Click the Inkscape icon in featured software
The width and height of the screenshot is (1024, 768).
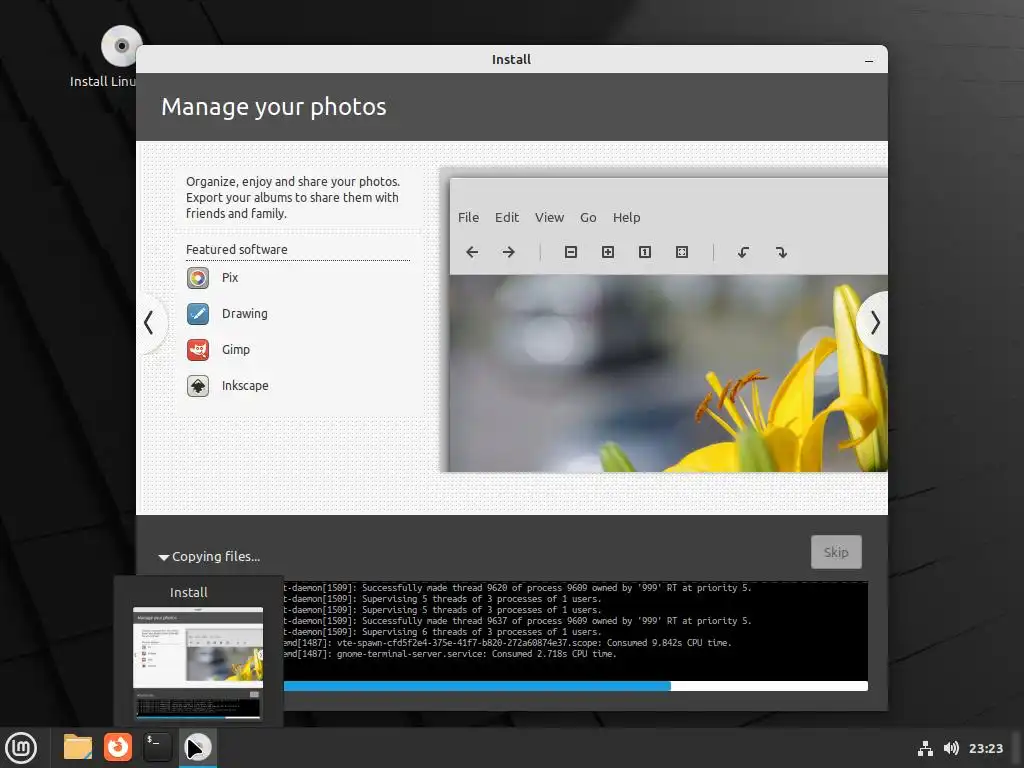click(x=198, y=386)
